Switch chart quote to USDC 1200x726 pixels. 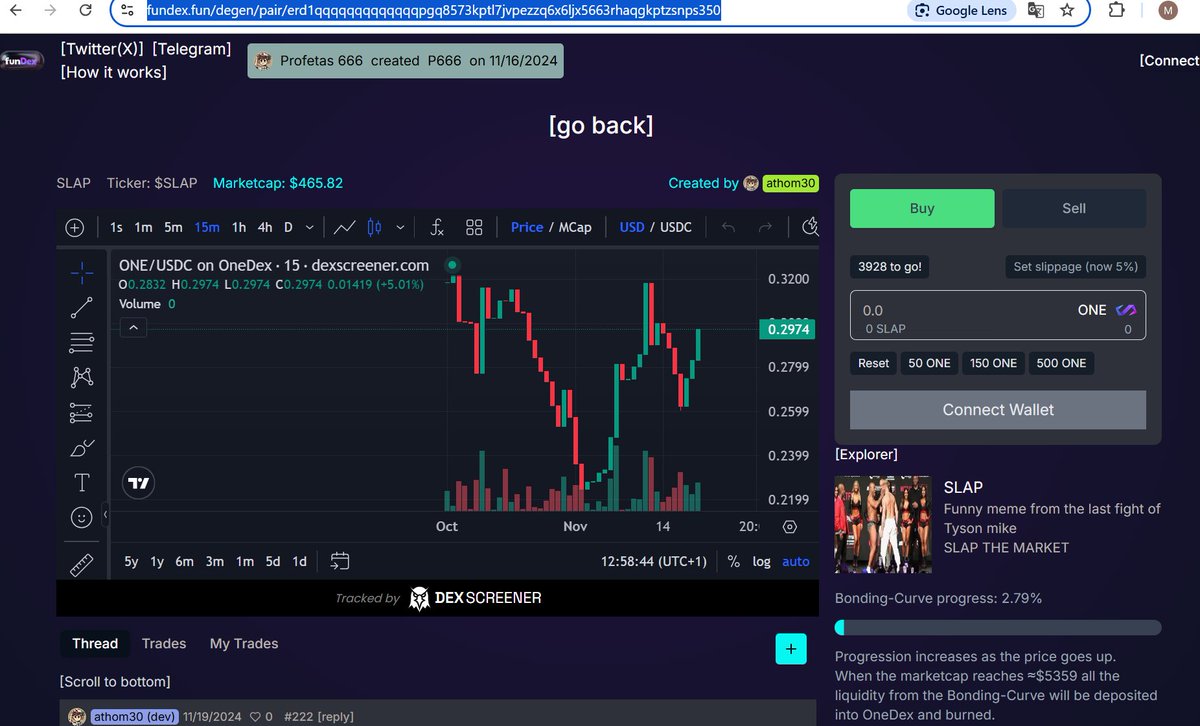coord(676,227)
